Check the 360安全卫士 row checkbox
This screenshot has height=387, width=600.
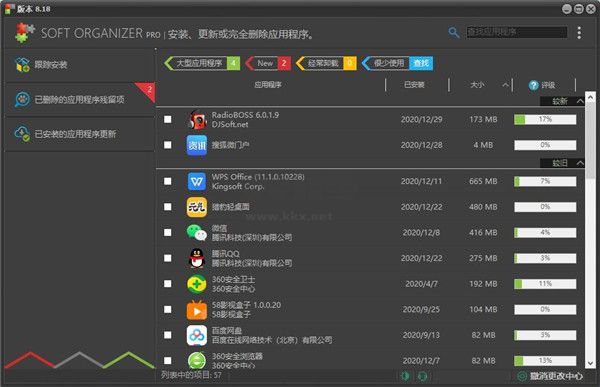click(x=168, y=284)
